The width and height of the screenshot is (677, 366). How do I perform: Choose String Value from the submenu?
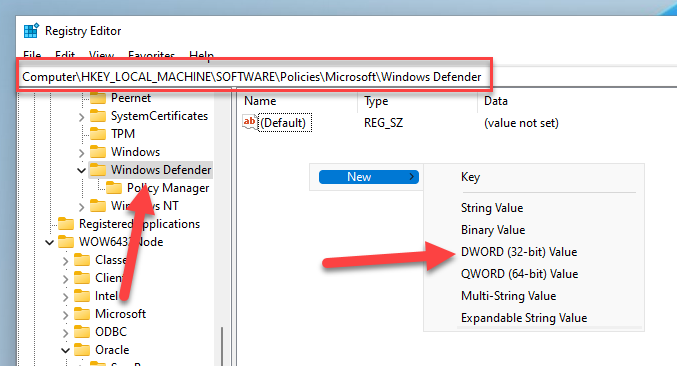pyautogui.click(x=492, y=208)
